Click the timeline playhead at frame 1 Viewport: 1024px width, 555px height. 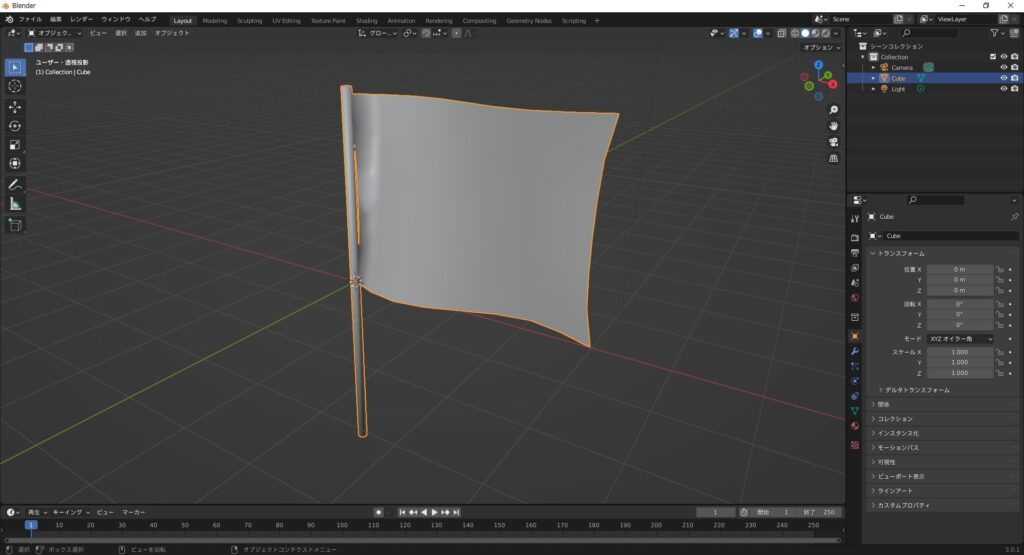[x=31, y=525]
